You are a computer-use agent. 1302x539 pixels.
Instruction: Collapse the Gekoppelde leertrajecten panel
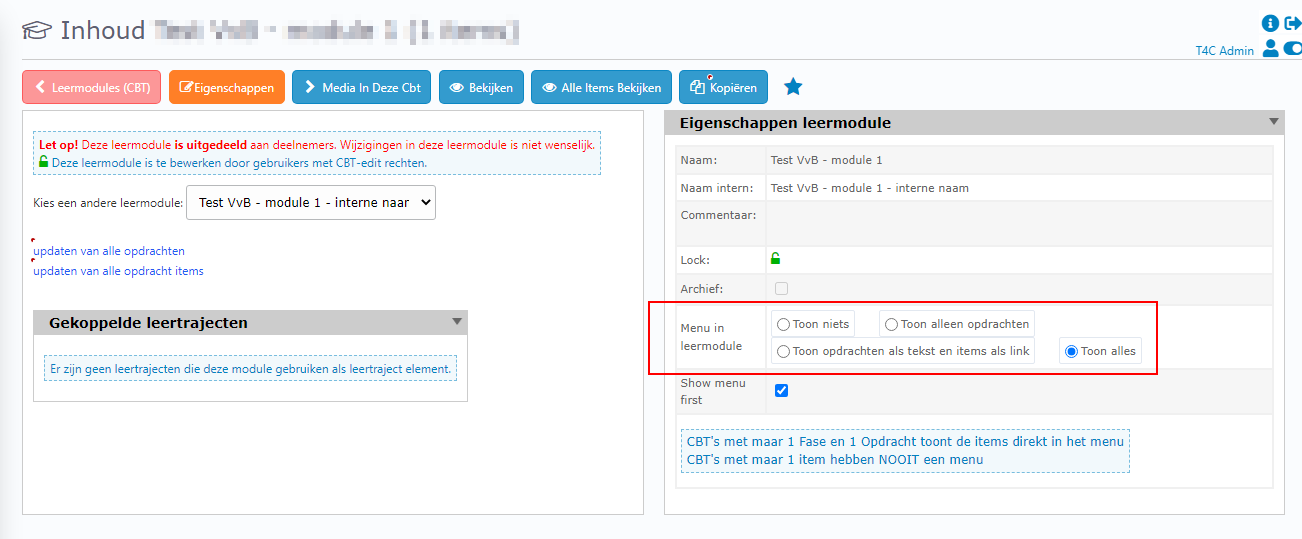click(x=457, y=322)
